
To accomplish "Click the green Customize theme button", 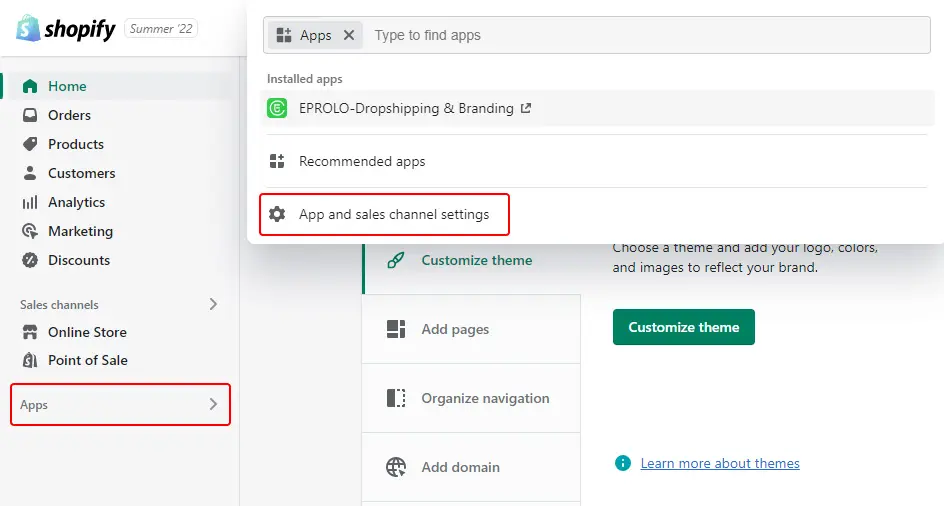I will pos(683,327).
